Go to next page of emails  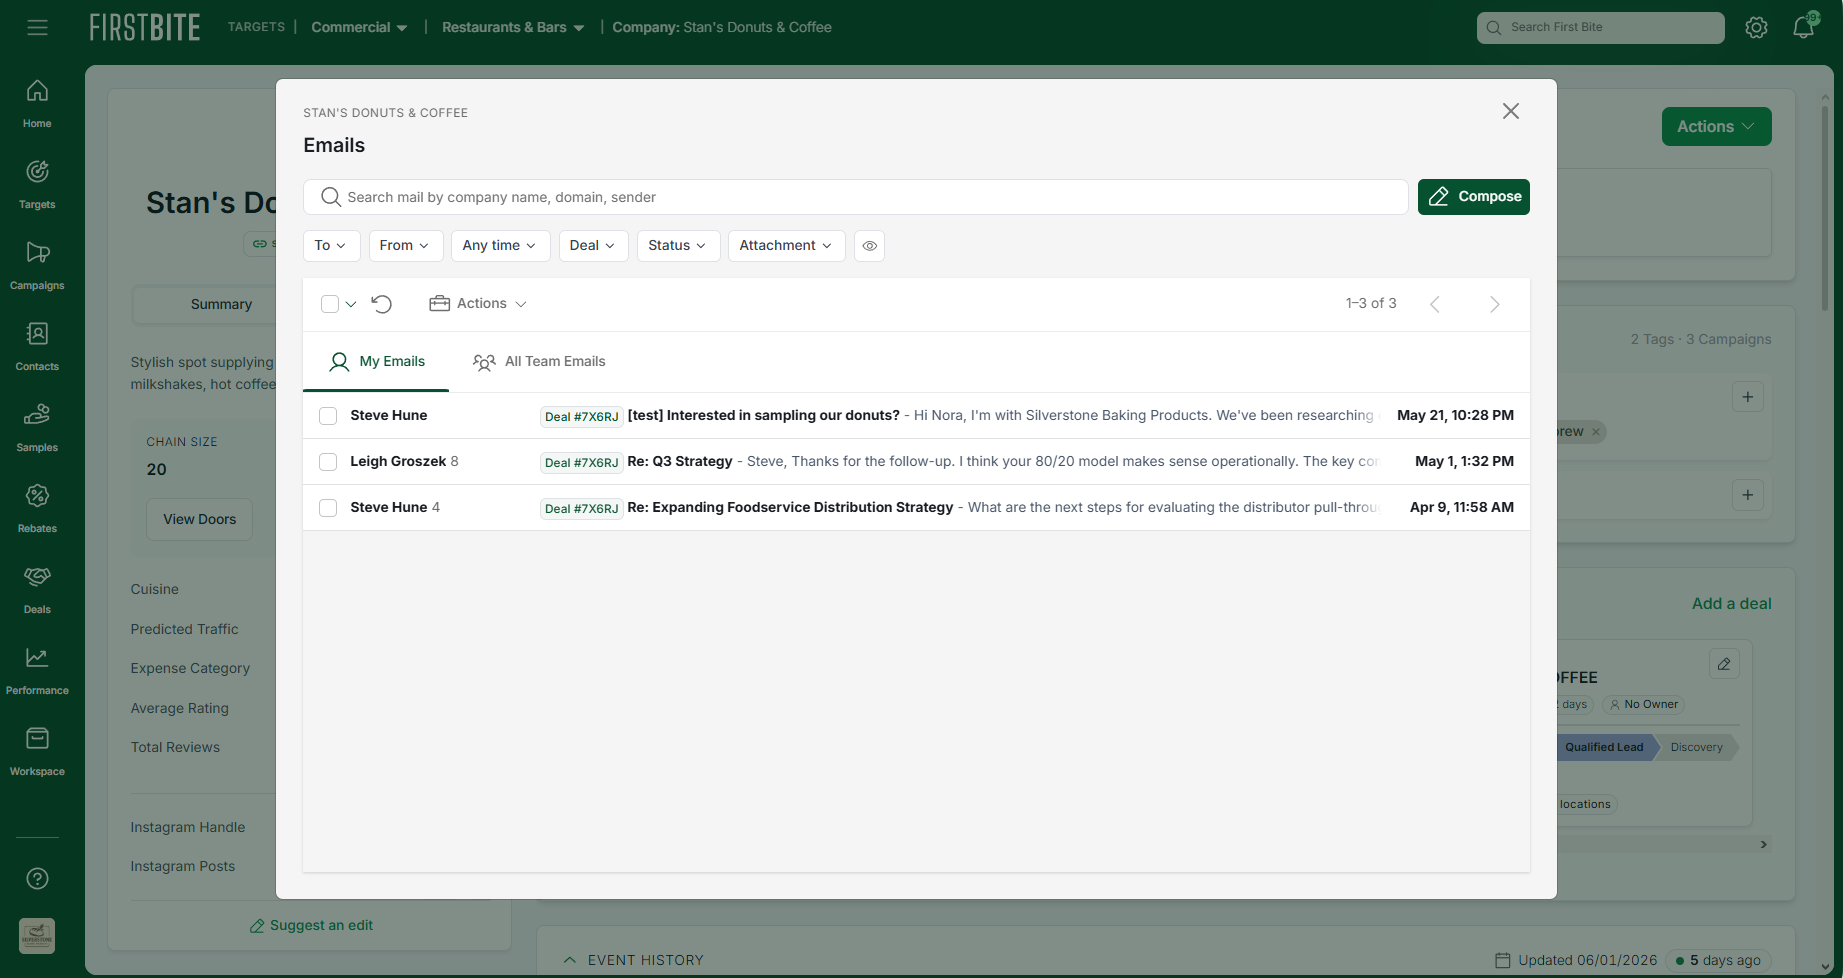(1495, 304)
